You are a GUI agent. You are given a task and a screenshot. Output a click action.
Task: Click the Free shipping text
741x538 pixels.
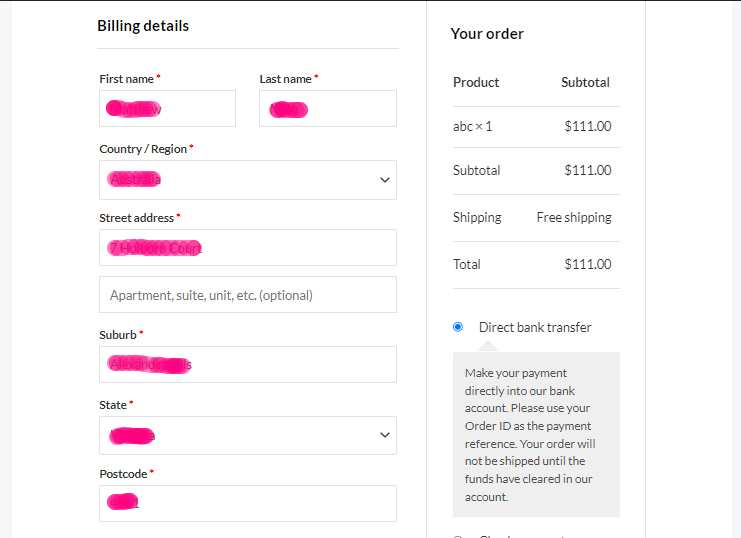[574, 217]
